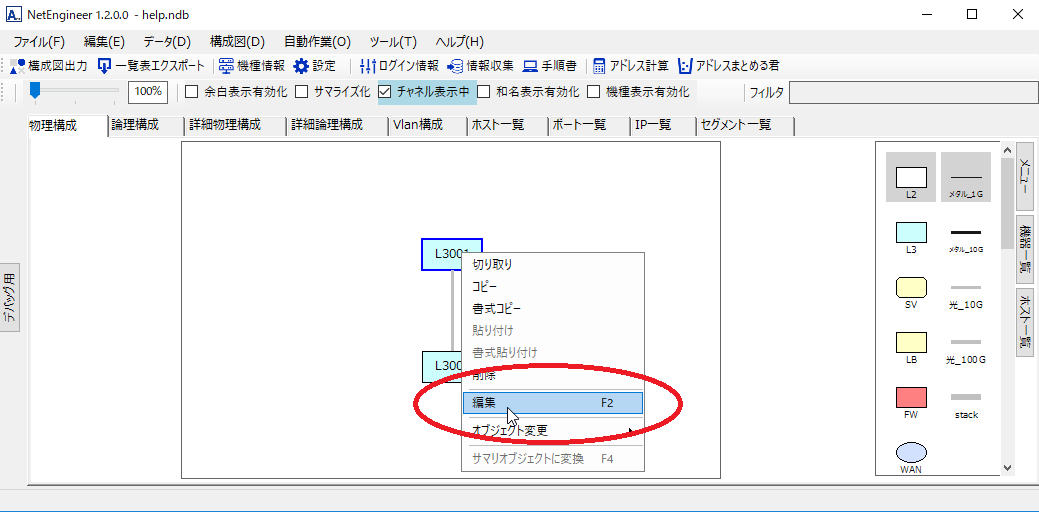1039x512 pixels.
Task: Open 機種情報 from the toolbar
Action: (227, 66)
